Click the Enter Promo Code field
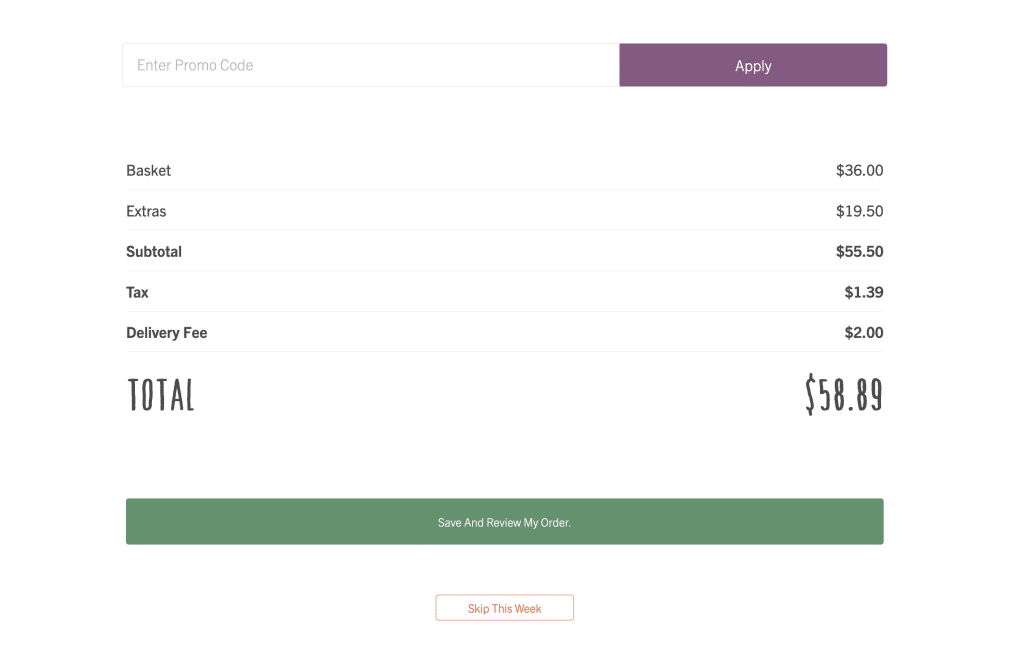The width and height of the screenshot is (1024, 649). pos(370,65)
